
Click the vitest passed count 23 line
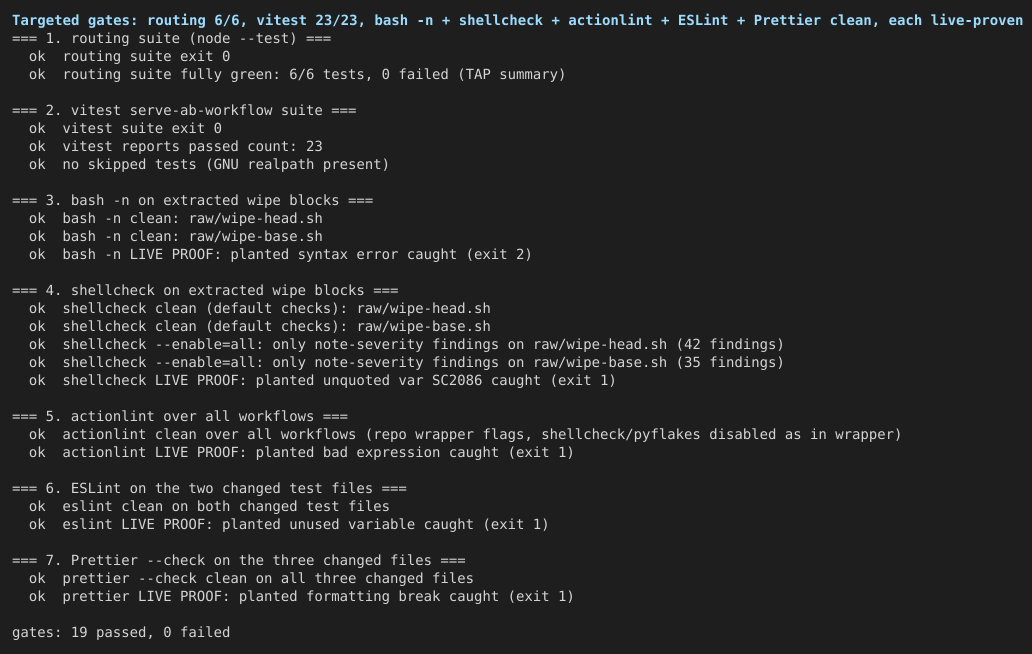coord(176,146)
